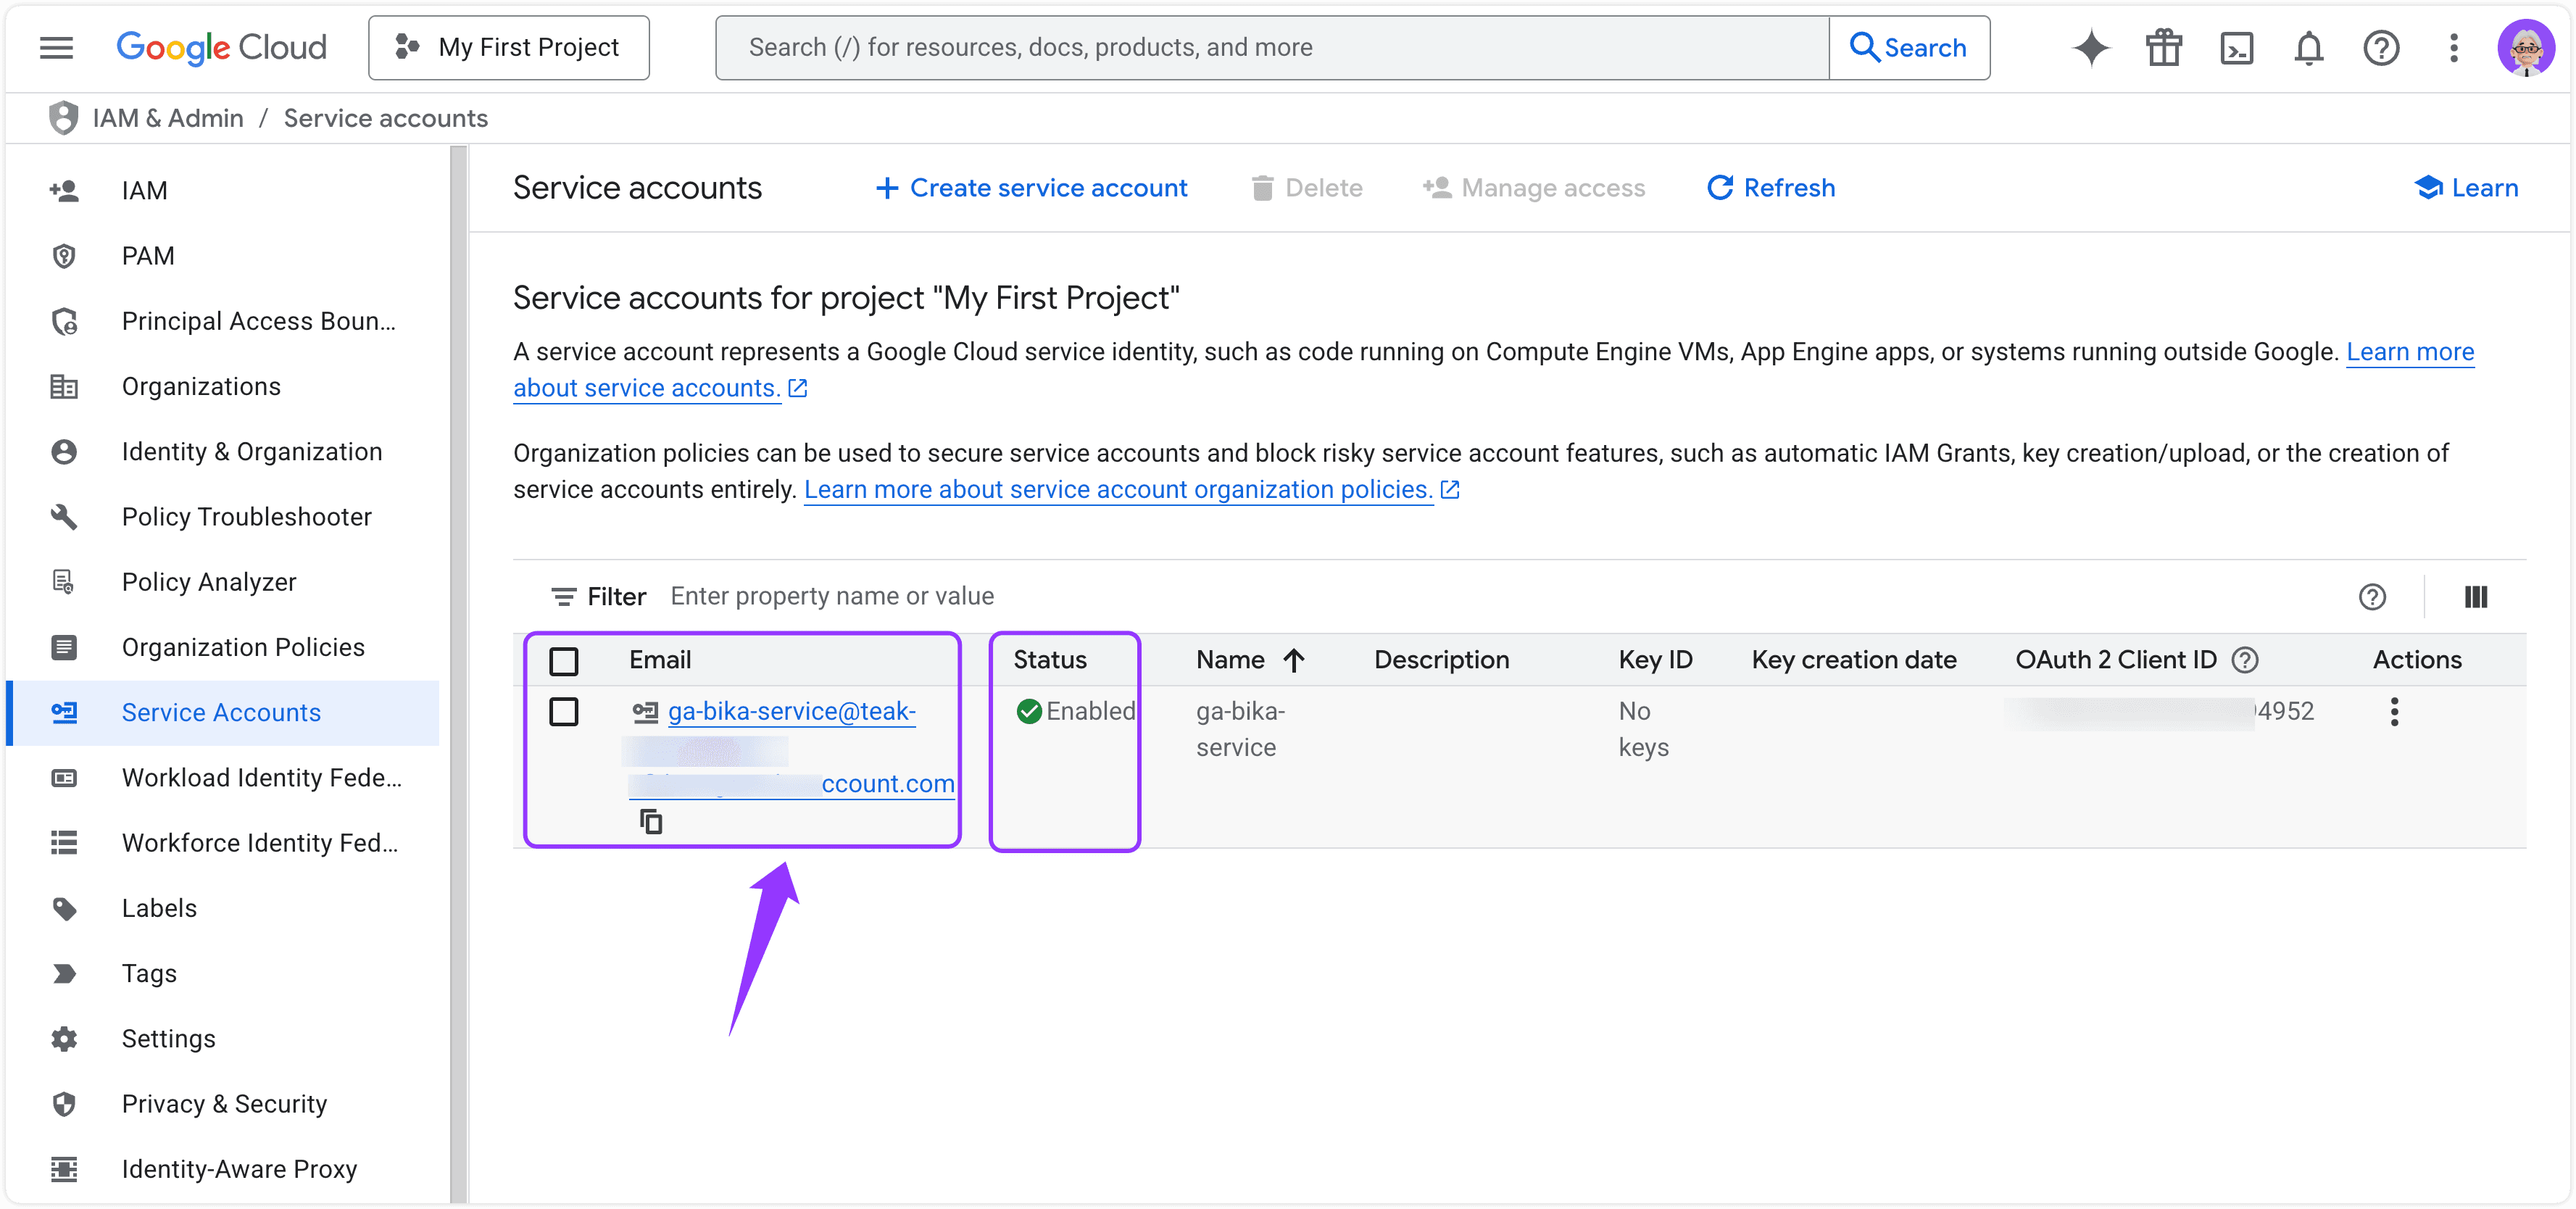Activate Cloud Shell terminal icon
Screen dimensions: 2576x1209
pyautogui.click(x=2236, y=47)
